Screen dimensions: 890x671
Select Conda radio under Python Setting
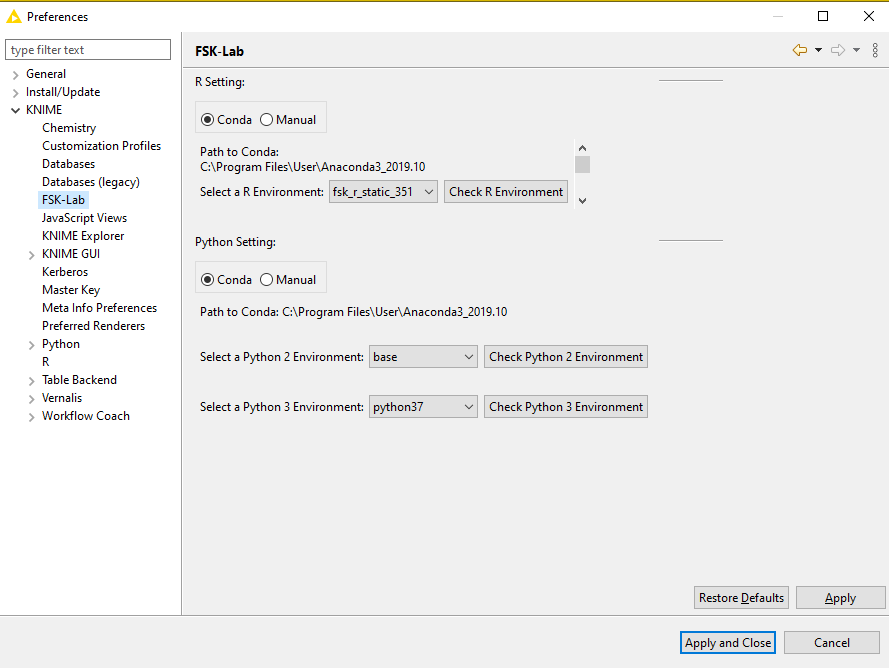(x=226, y=280)
